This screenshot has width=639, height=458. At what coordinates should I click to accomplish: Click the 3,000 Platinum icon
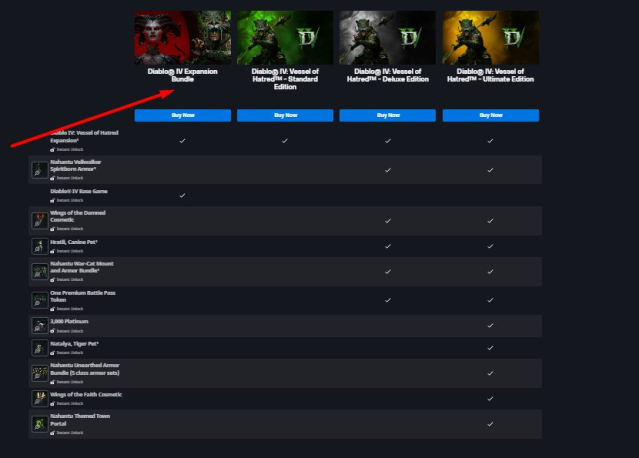coord(40,326)
